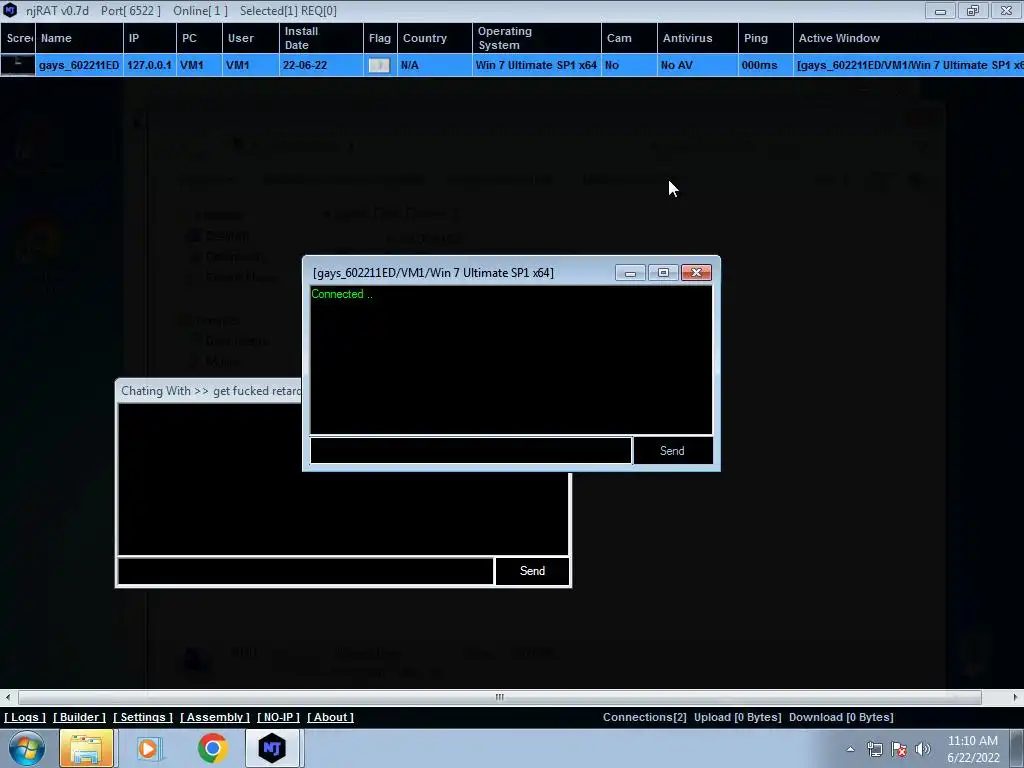Focus the message input in the front chat window
The width and height of the screenshot is (1024, 768).
pyautogui.click(x=471, y=451)
